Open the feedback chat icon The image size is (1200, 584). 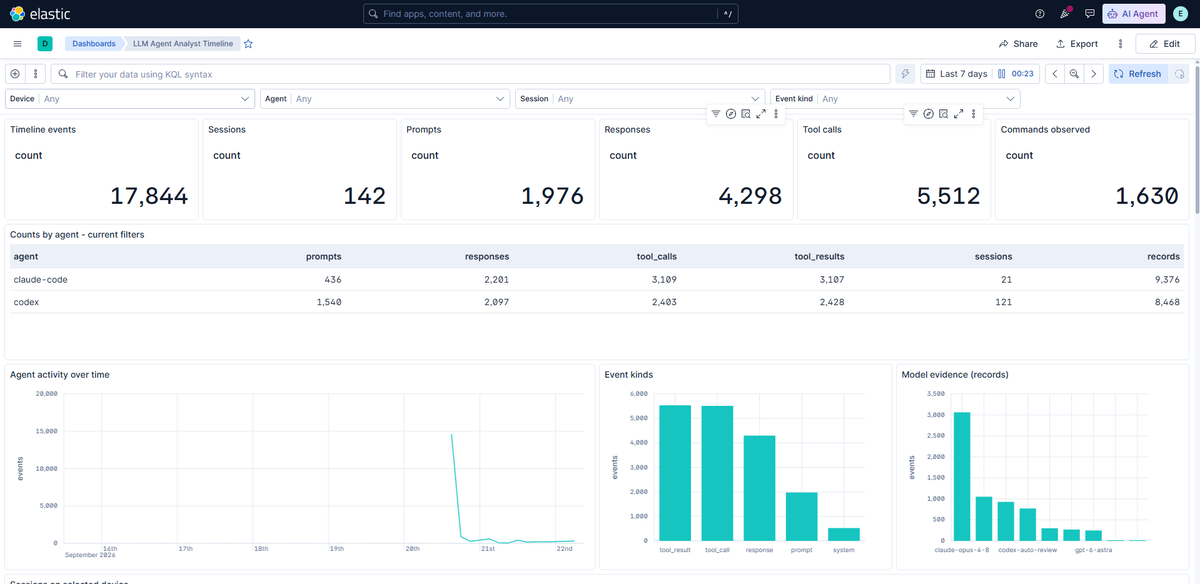[1090, 14]
